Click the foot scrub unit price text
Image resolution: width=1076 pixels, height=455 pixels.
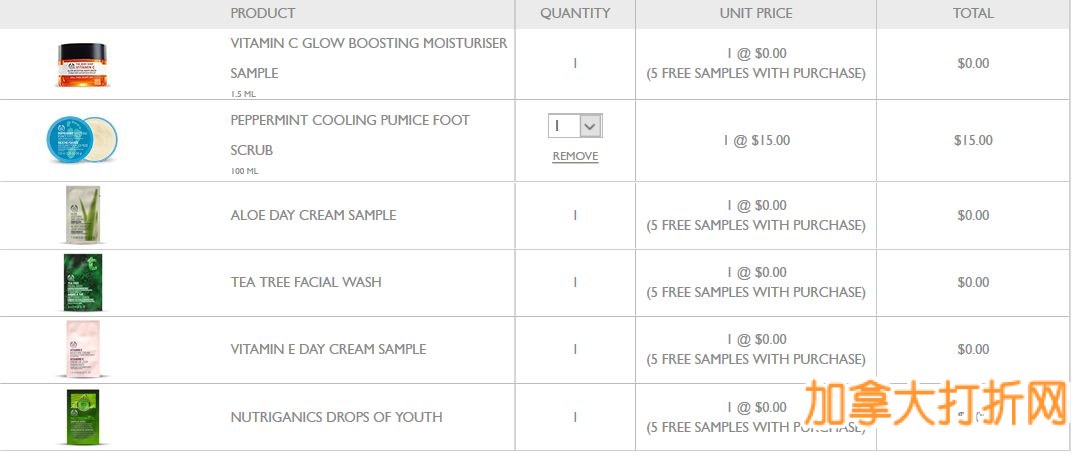pyautogui.click(x=756, y=140)
